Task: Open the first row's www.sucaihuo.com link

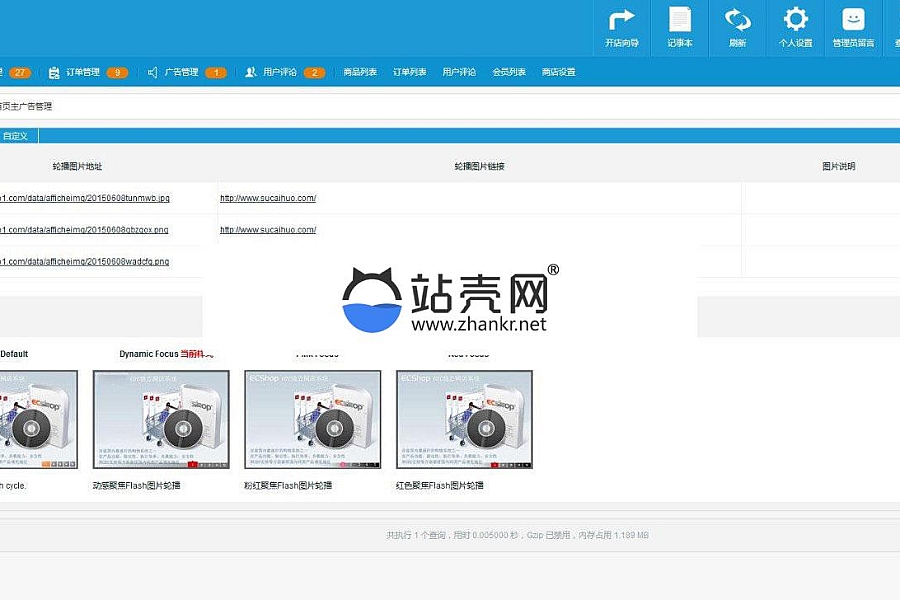Action: point(268,198)
